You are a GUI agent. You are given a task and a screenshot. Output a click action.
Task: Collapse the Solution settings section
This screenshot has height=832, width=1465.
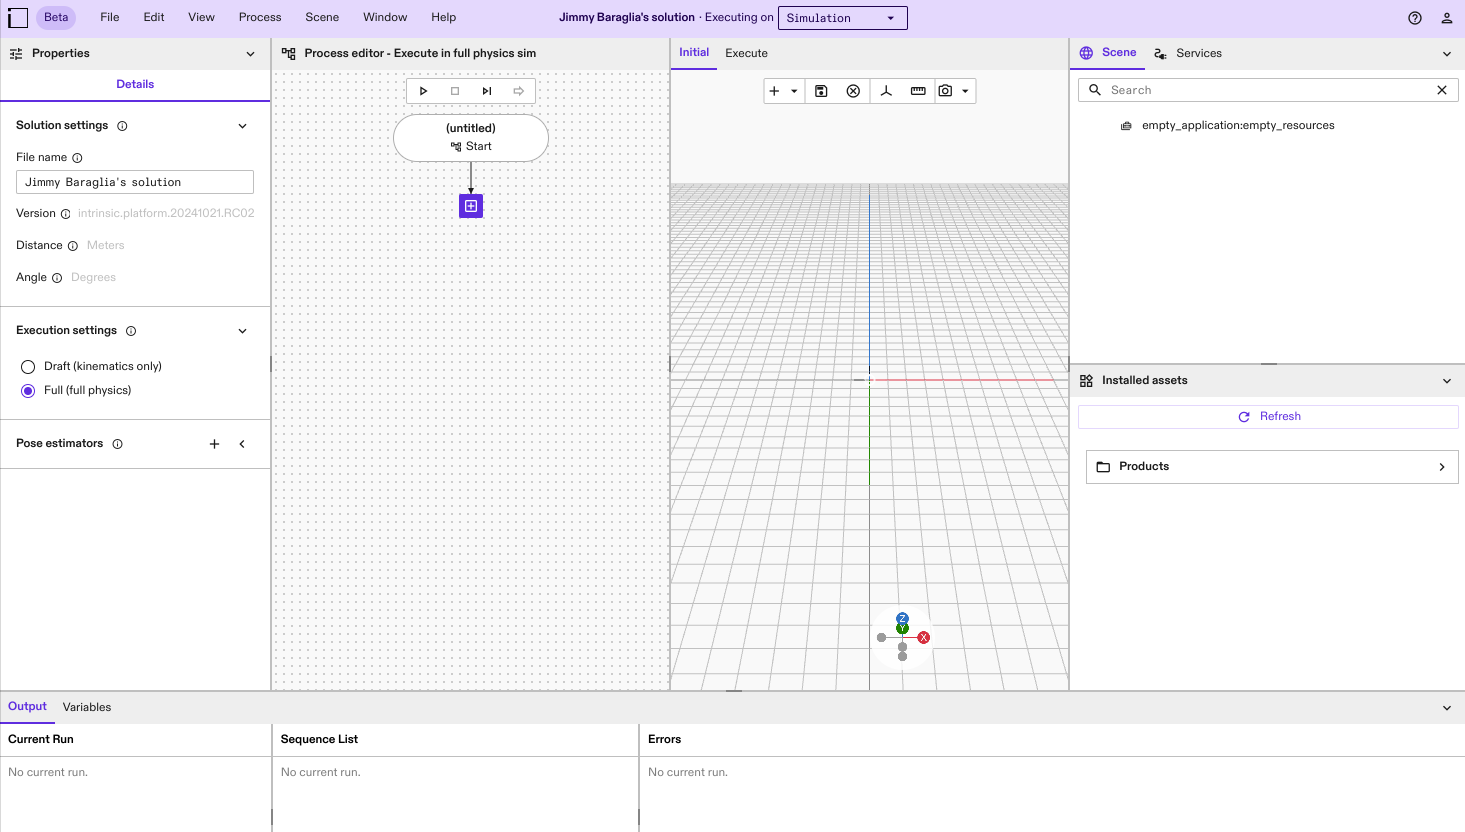(242, 126)
